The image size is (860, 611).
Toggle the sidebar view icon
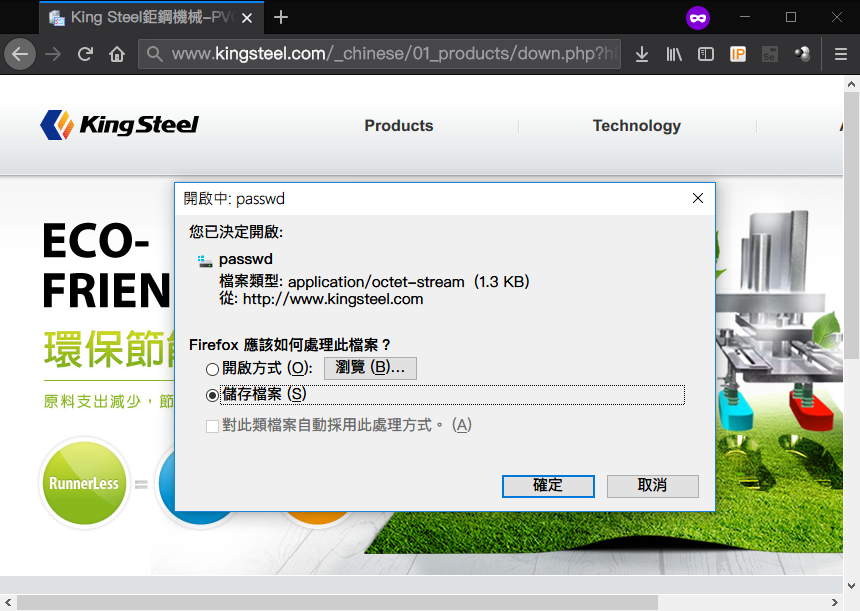click(x=706, y=54)
